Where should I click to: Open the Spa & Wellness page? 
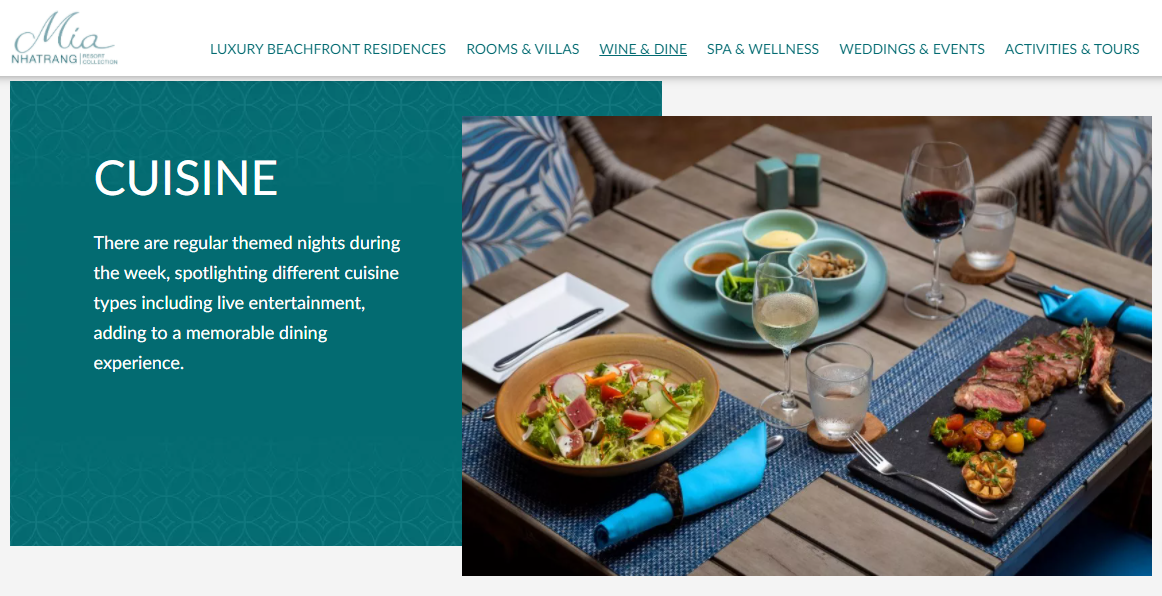763,49
